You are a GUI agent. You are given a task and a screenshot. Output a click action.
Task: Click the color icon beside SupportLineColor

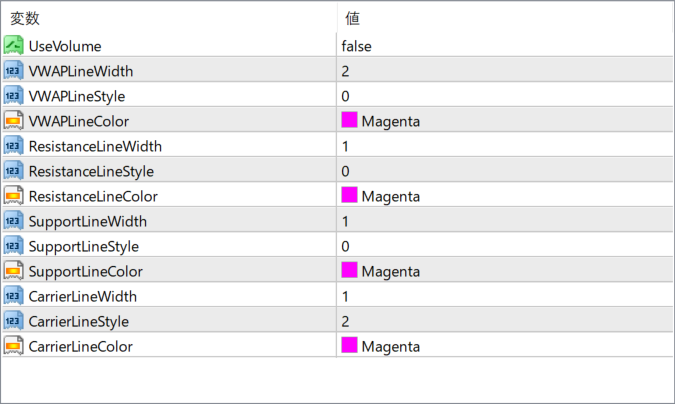pyautogui.click(x=13, y=271)
